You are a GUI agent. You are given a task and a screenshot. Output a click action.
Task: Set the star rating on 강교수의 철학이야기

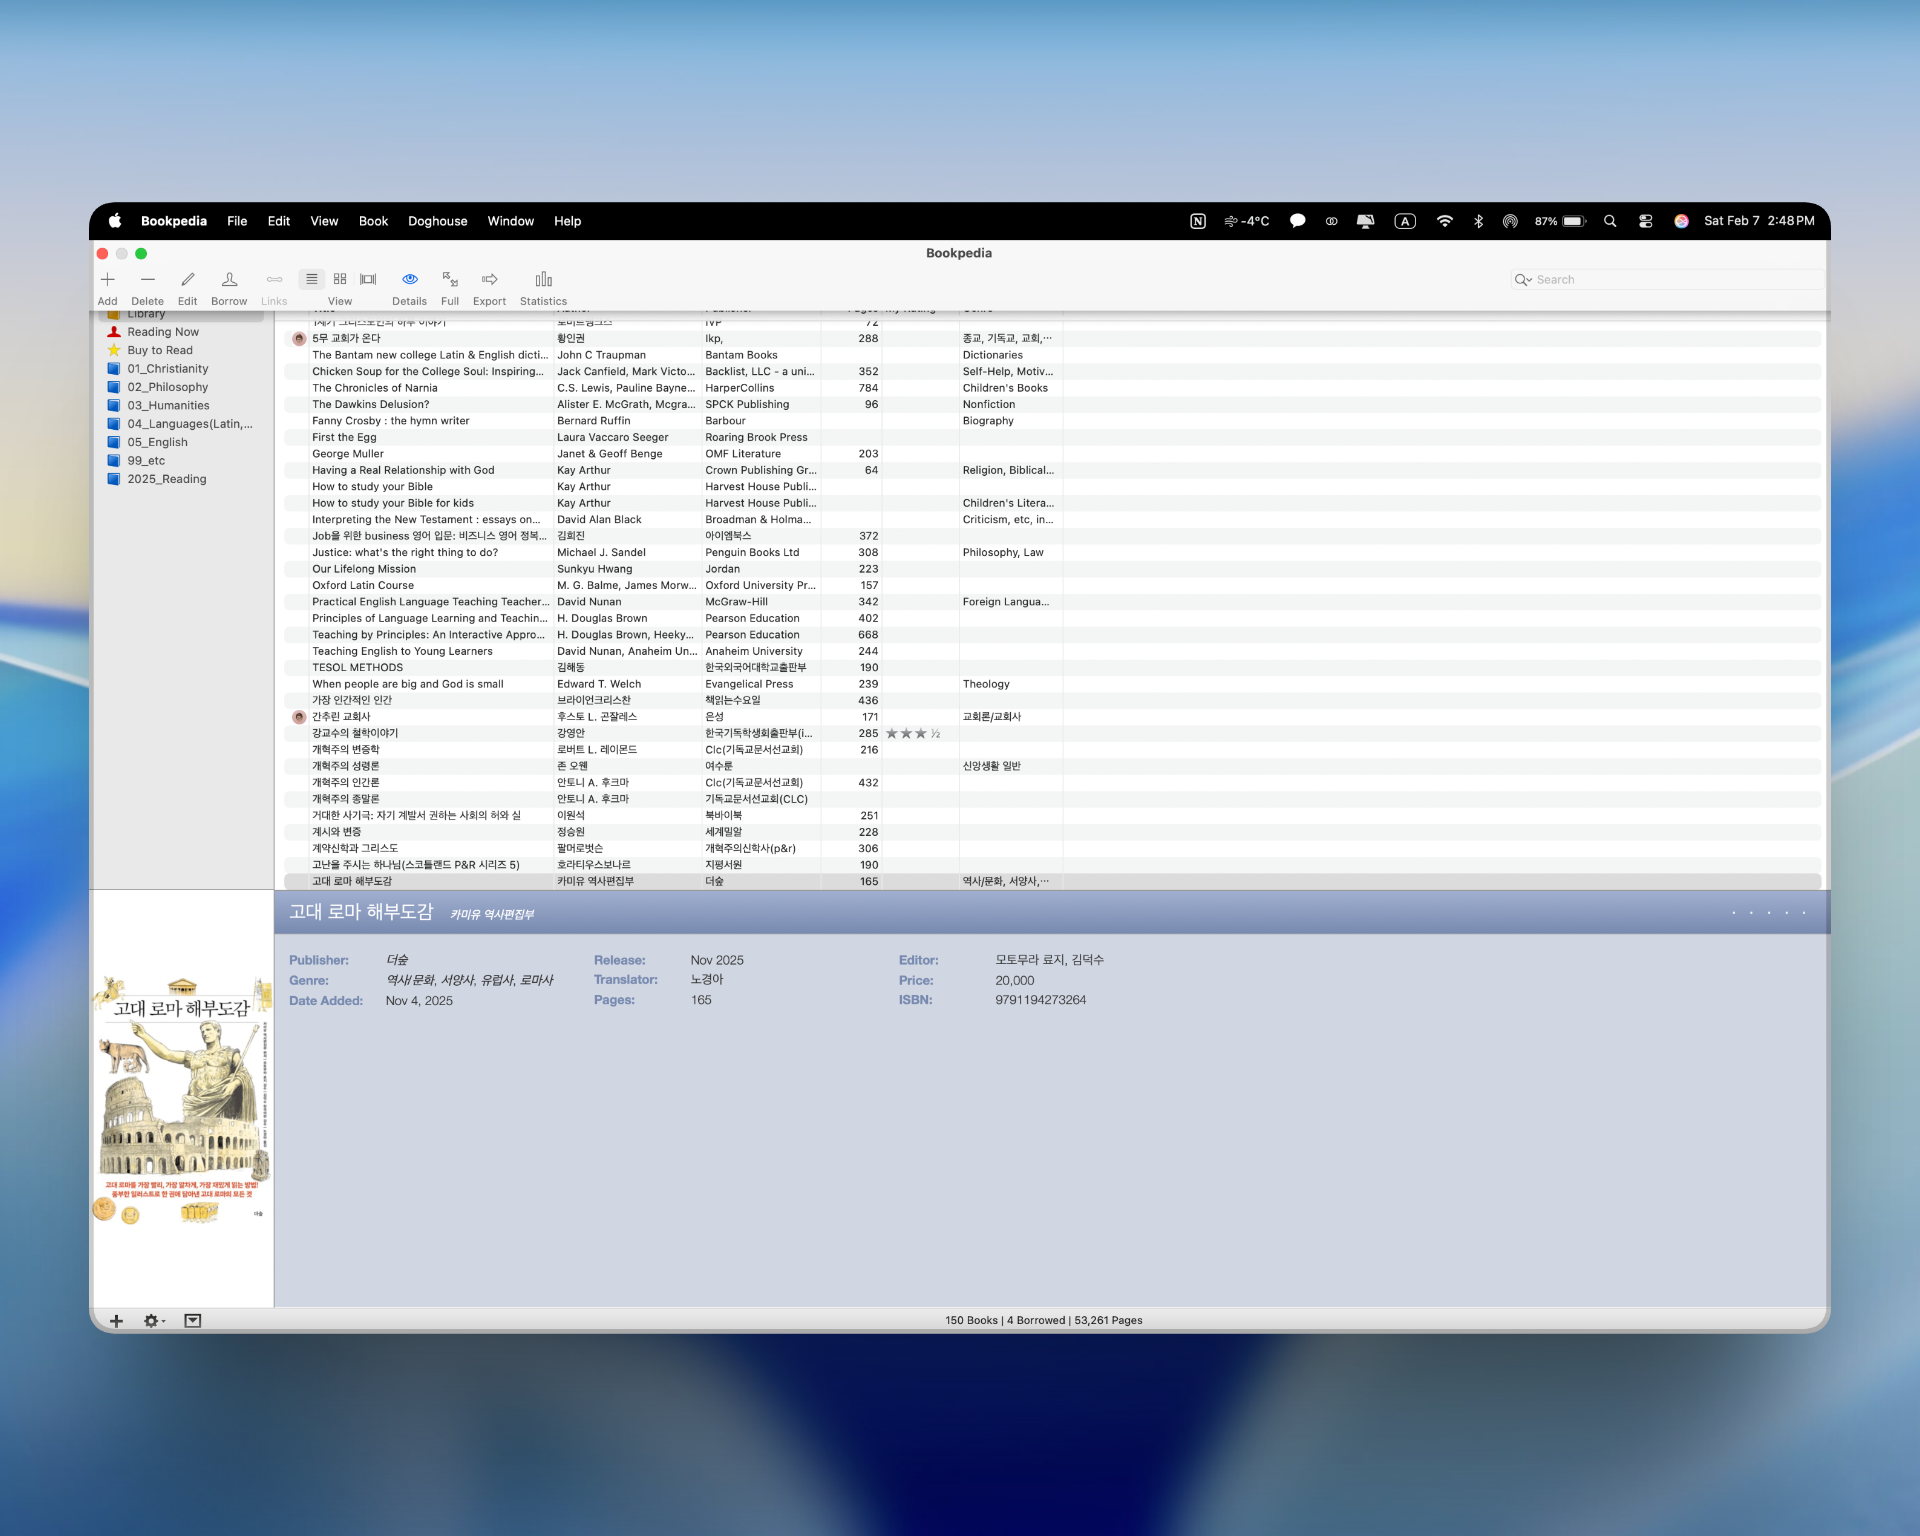[x=913, y=734]
